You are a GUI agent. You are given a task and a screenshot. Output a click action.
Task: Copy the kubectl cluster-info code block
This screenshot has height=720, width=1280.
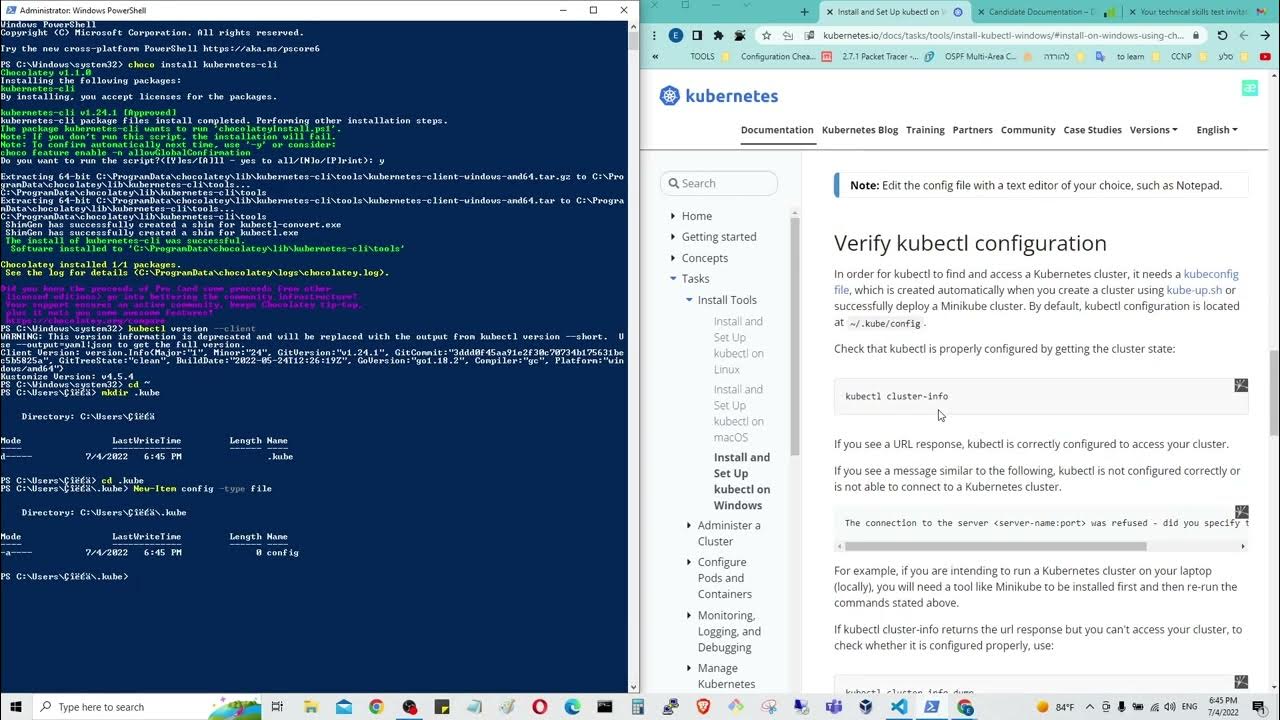click(x=1241, y=385)
